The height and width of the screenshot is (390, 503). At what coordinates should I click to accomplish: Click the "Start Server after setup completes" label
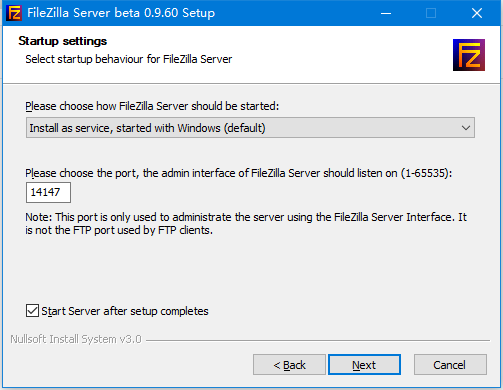[x=125, y=311]
